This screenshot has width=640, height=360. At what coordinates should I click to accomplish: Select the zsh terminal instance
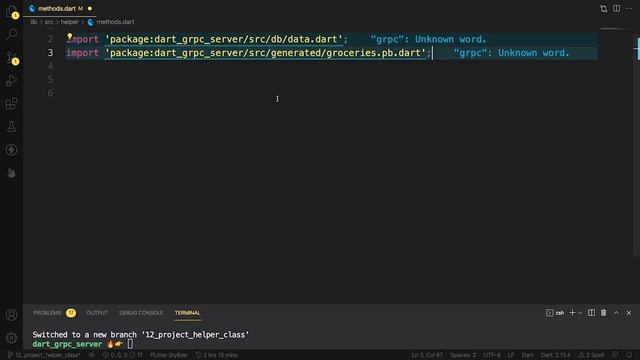point(555,313)
